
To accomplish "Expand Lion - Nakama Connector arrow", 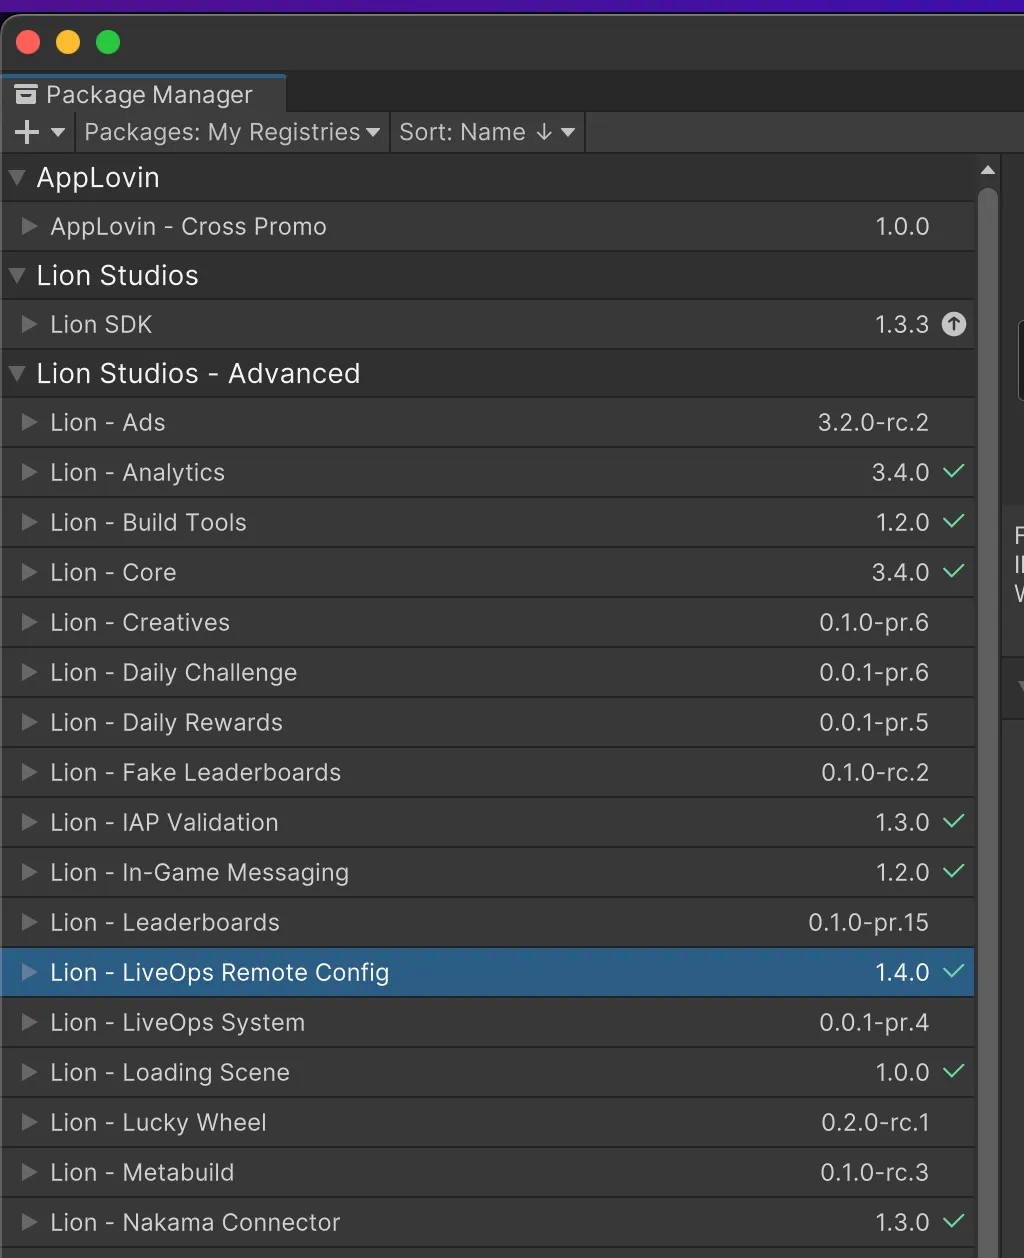I will (30, 1223).
